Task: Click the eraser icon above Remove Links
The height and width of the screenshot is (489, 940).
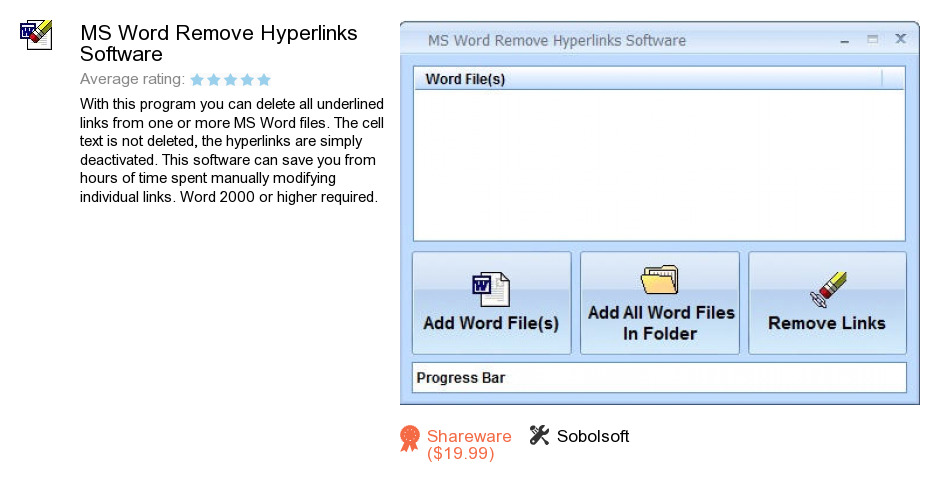Action: point(828,289)
